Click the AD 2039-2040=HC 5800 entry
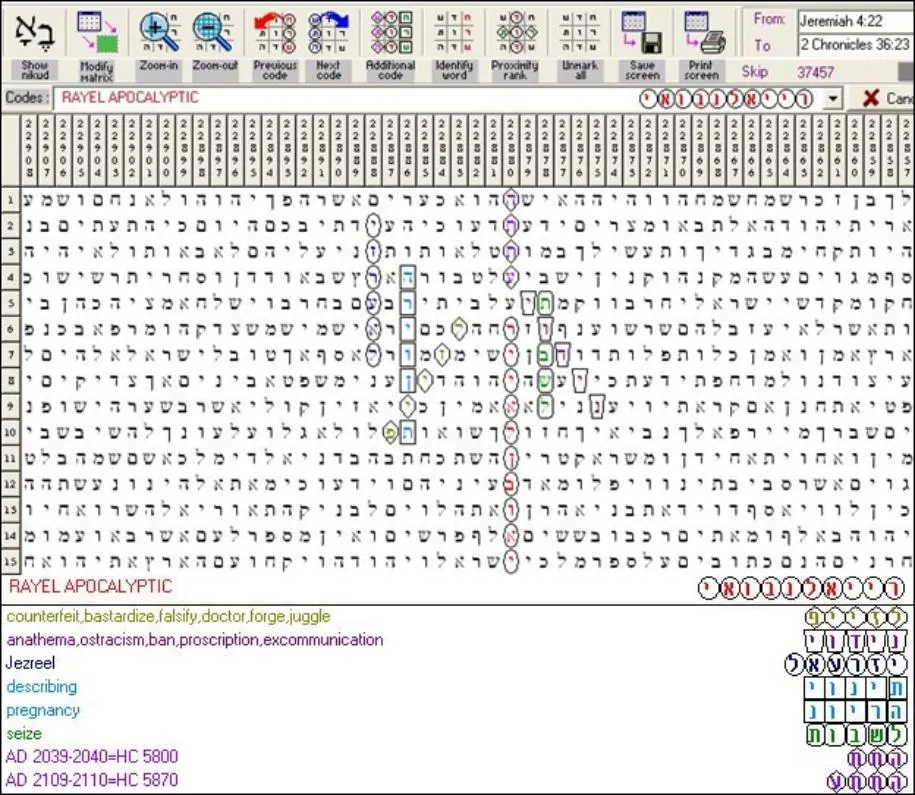Image resolution: width=915 pixels, height=795 pixels. coord(92,757)
